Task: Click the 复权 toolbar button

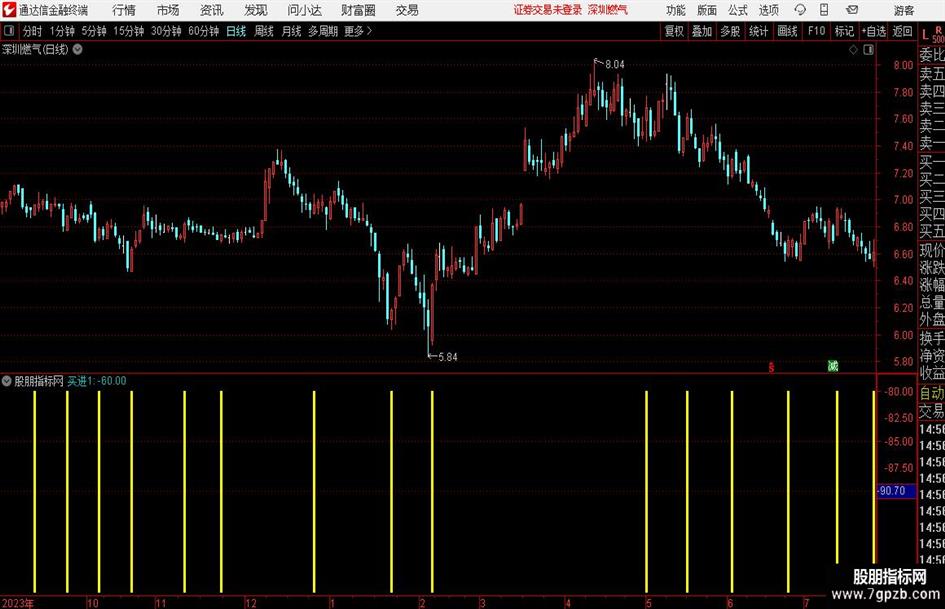Action: (x=674, y=31)
